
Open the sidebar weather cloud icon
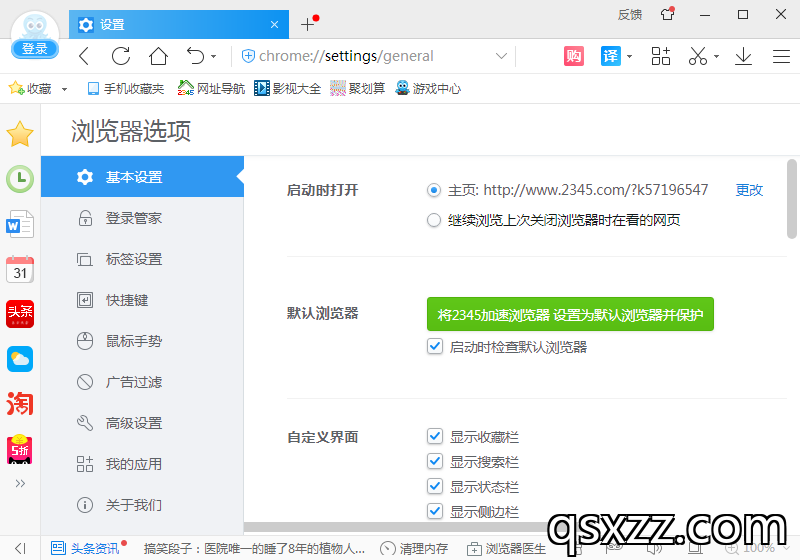tap(20, 359)
